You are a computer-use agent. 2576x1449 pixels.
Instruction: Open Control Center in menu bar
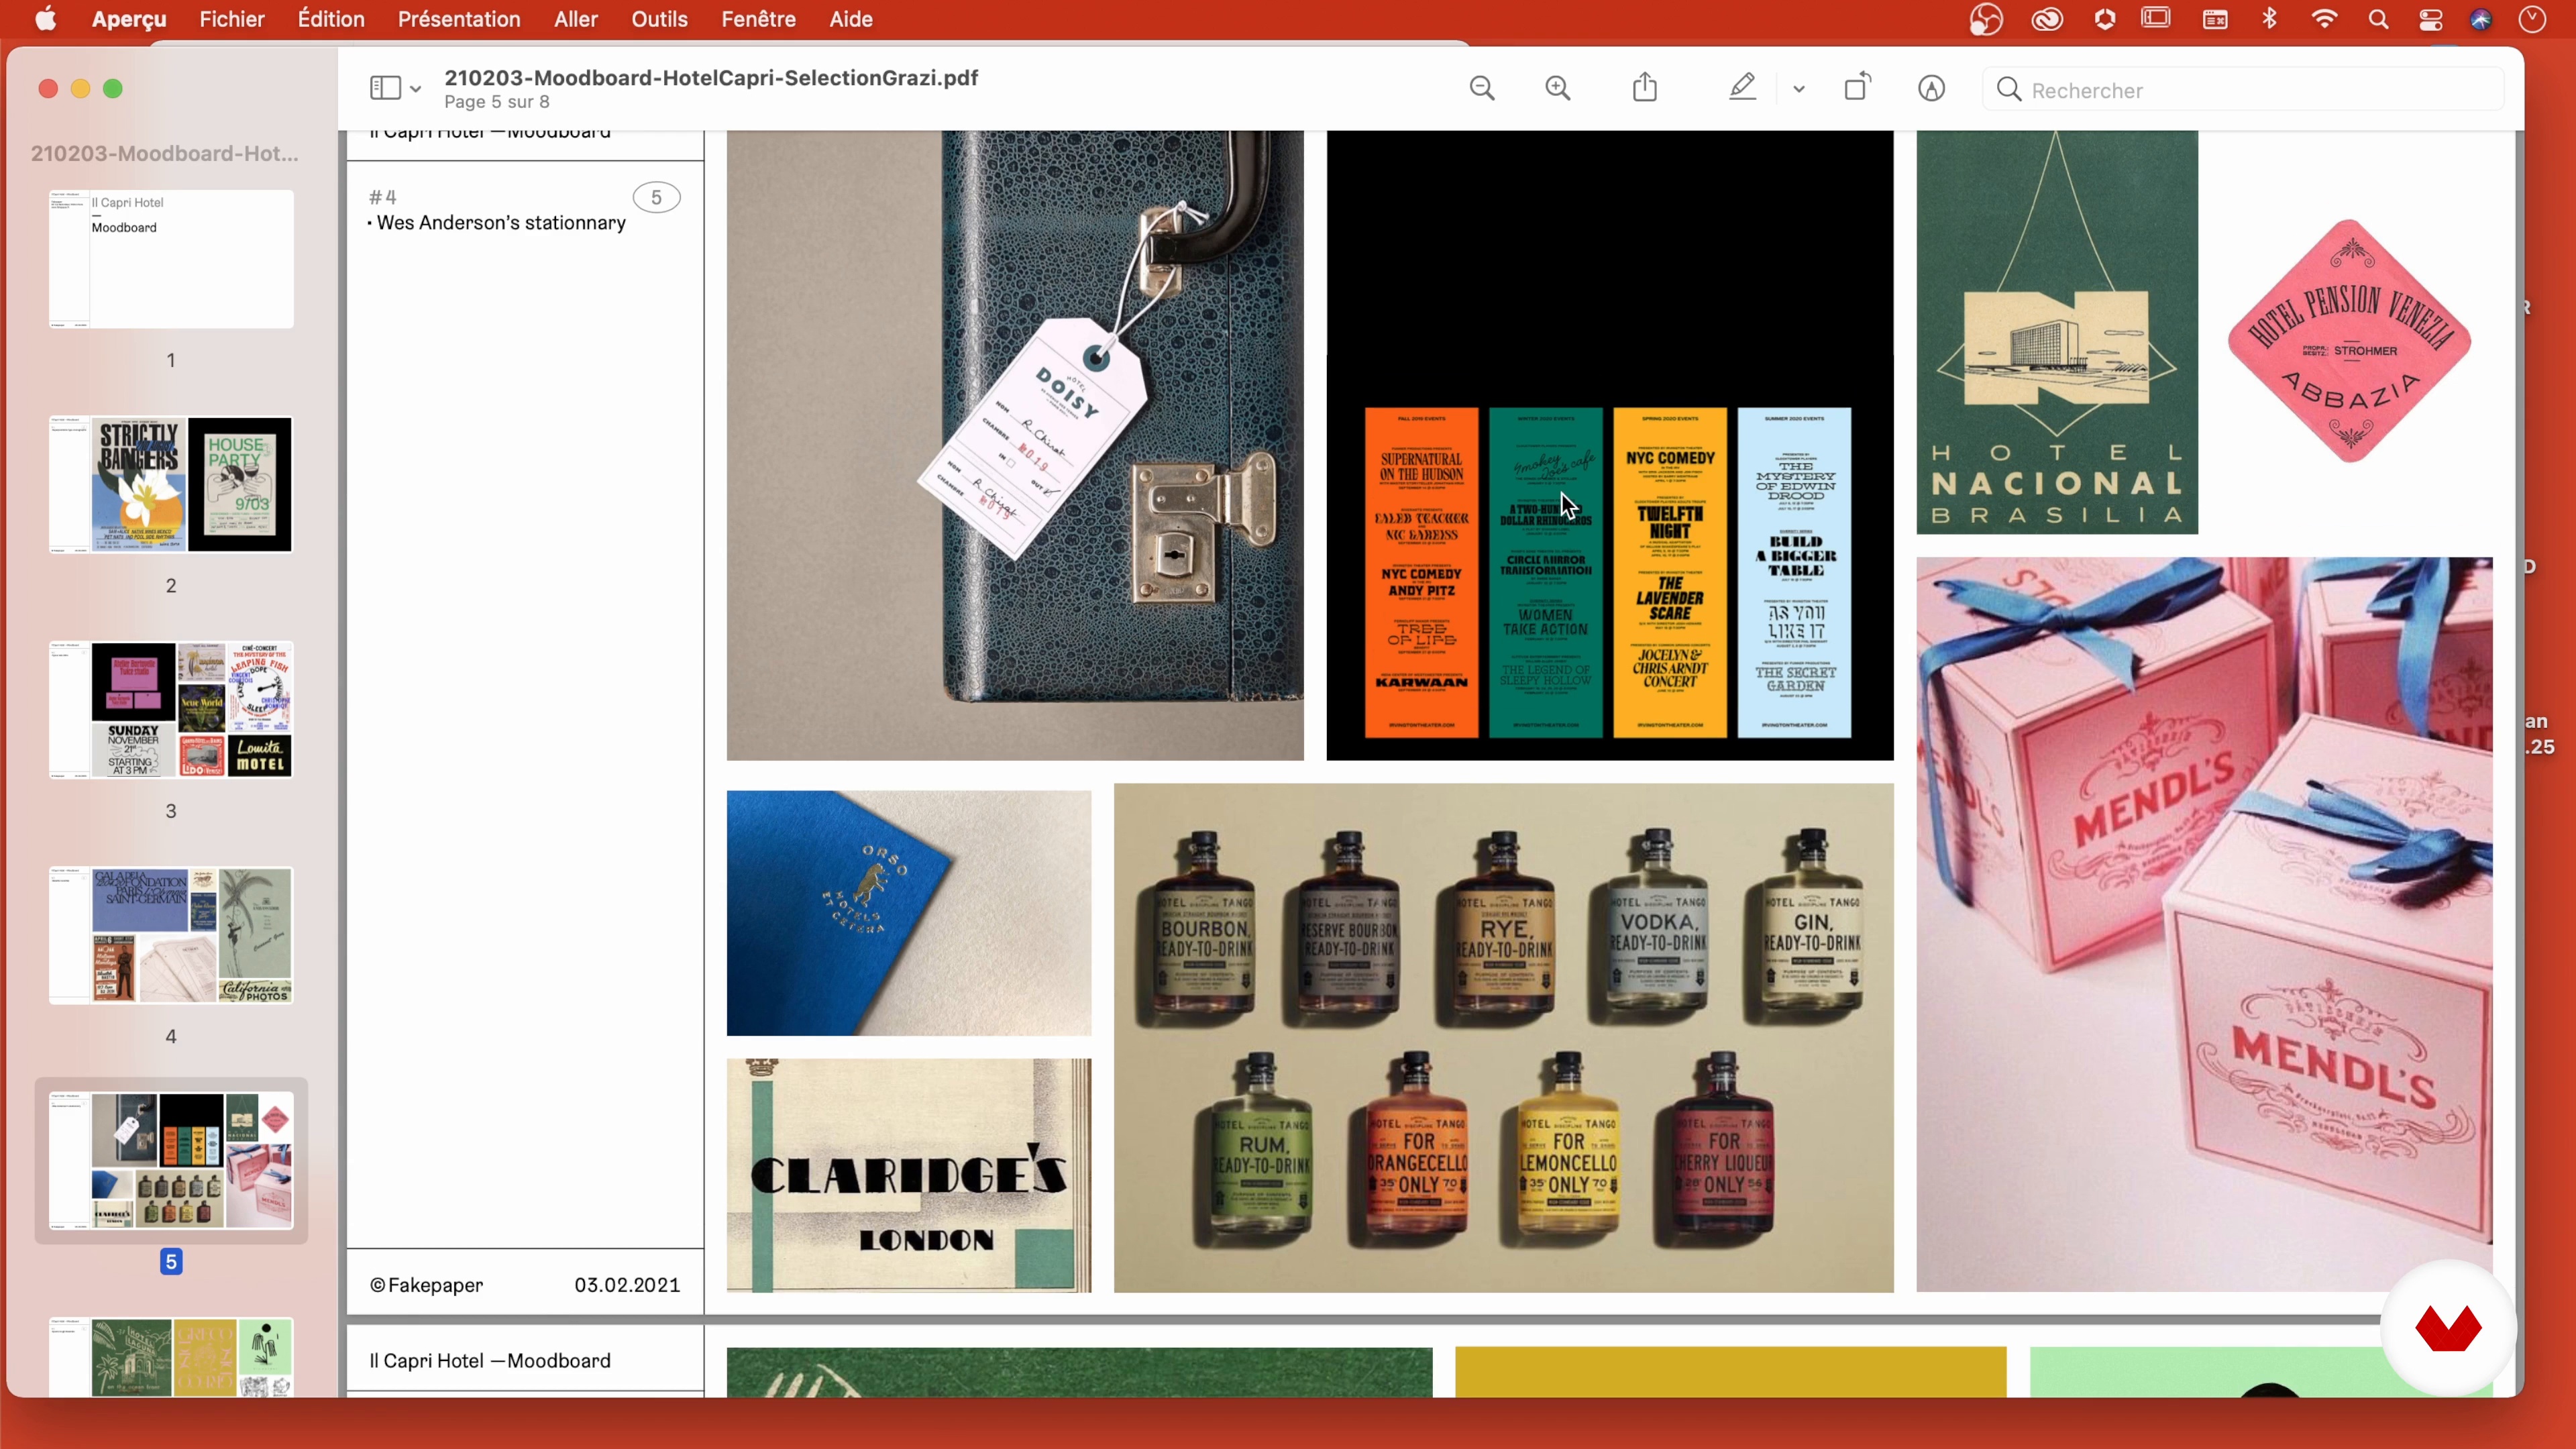coord(2431,19)
